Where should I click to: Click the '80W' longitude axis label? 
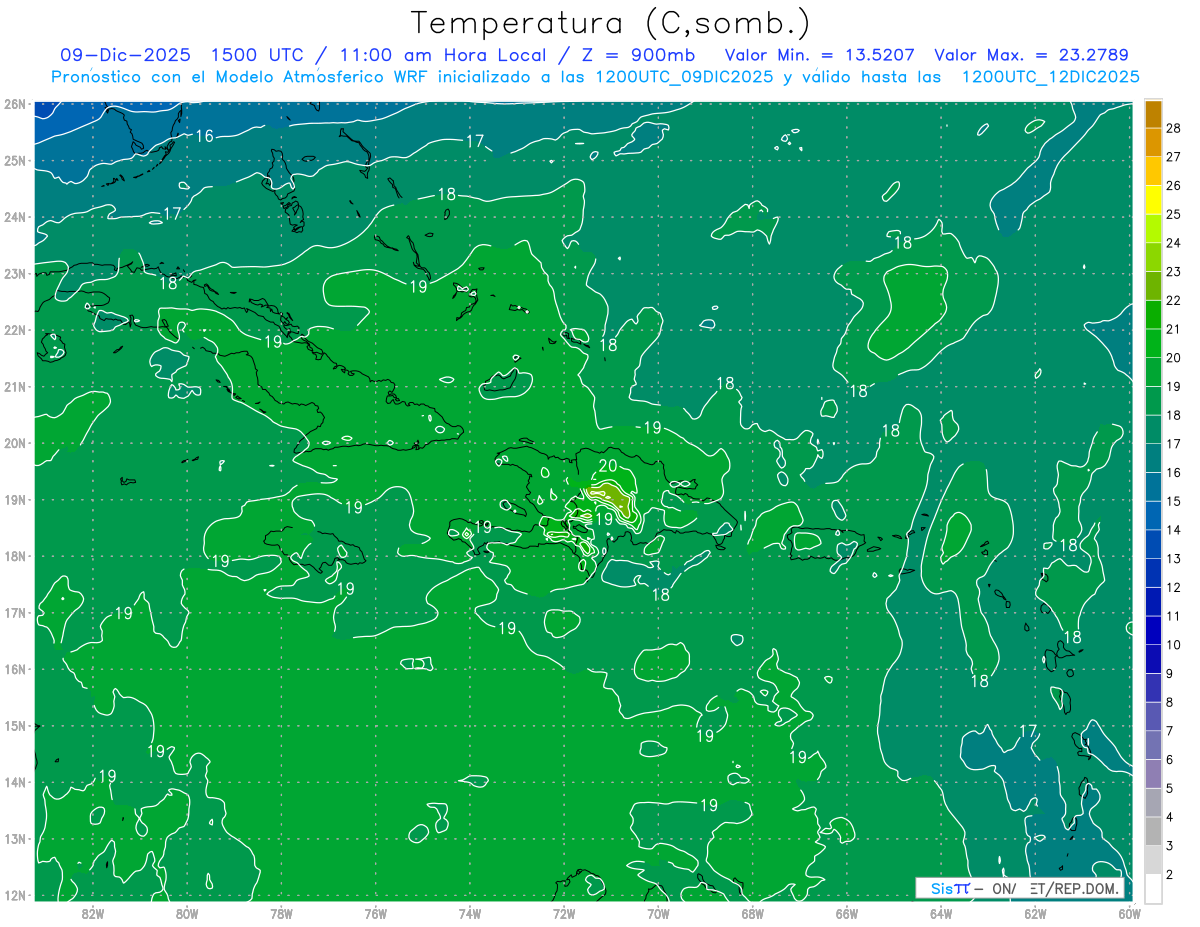[187, 912]
